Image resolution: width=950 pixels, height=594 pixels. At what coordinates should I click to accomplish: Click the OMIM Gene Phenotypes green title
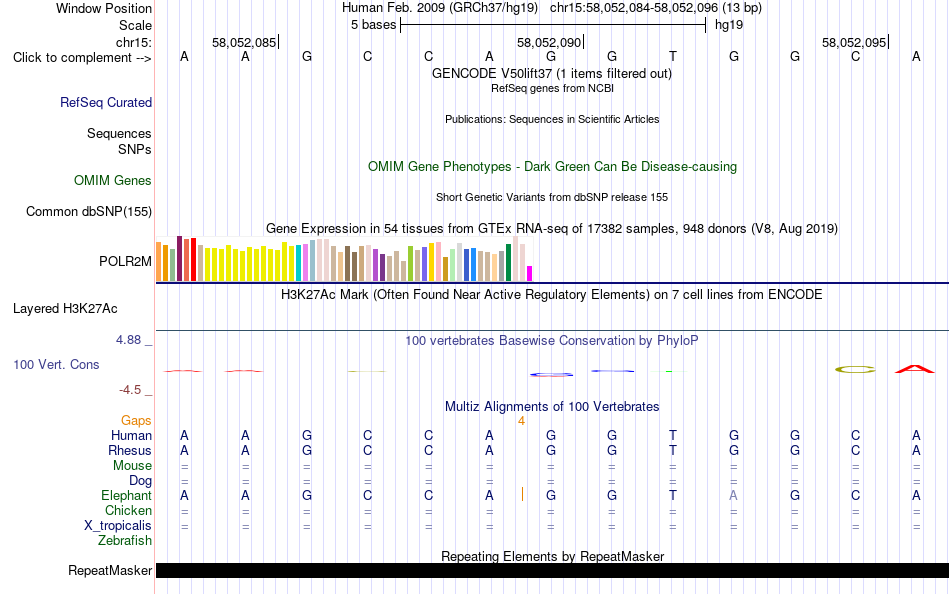[x=553, y=167]
